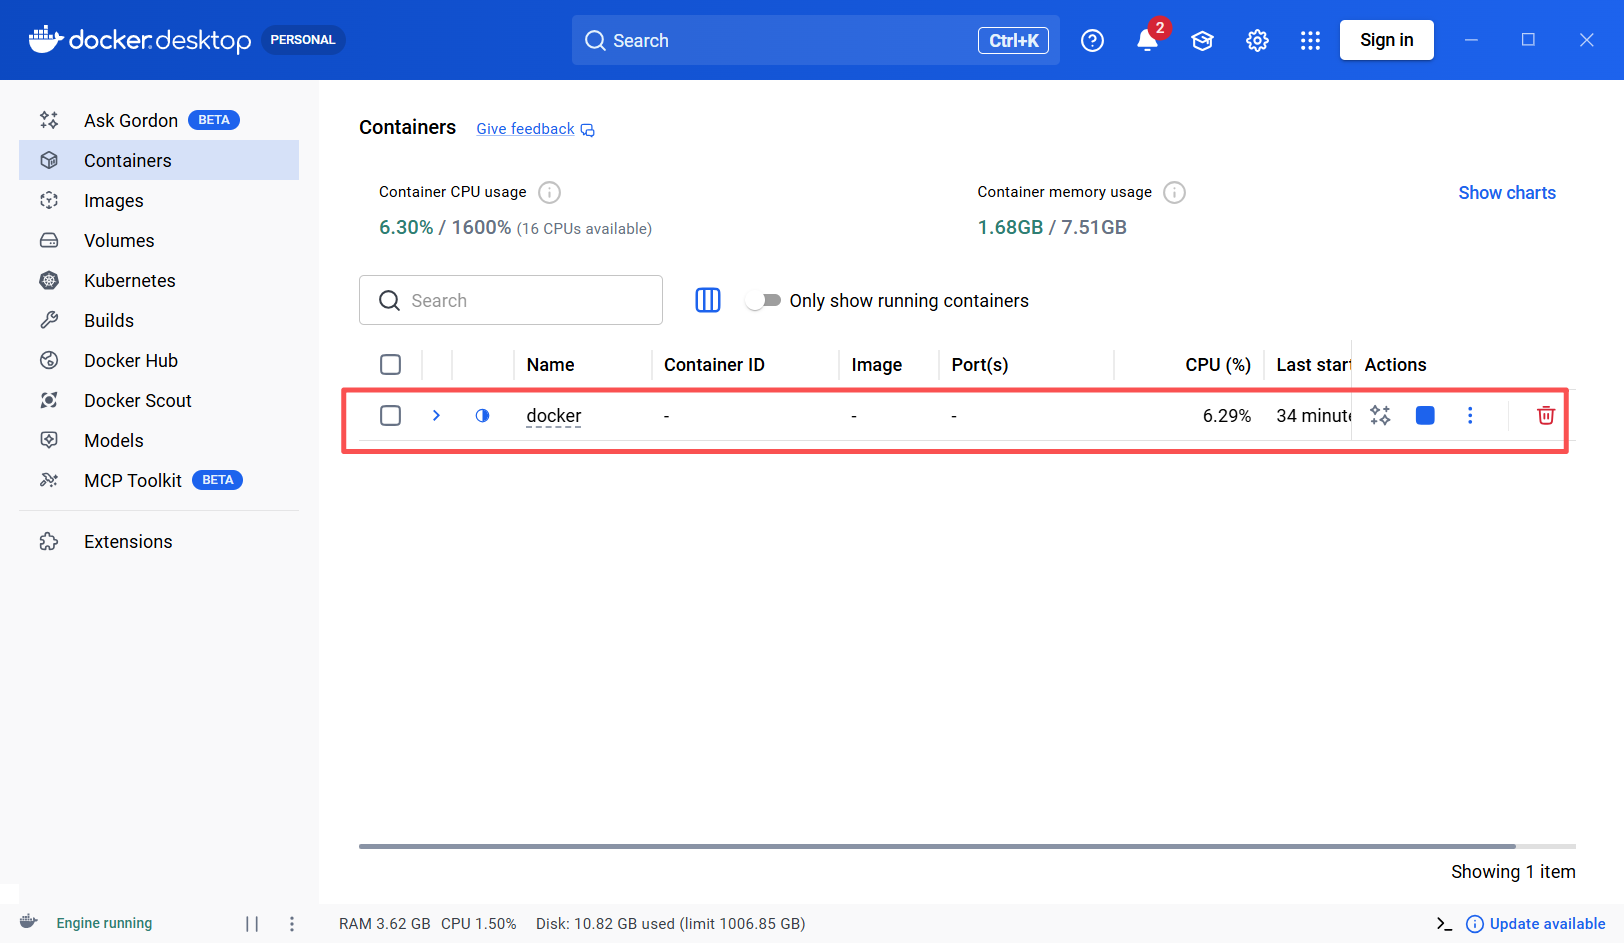Viewport: 1624px width, 943px height.
Task: Click the Engine running status
Action: pos(104,923)
